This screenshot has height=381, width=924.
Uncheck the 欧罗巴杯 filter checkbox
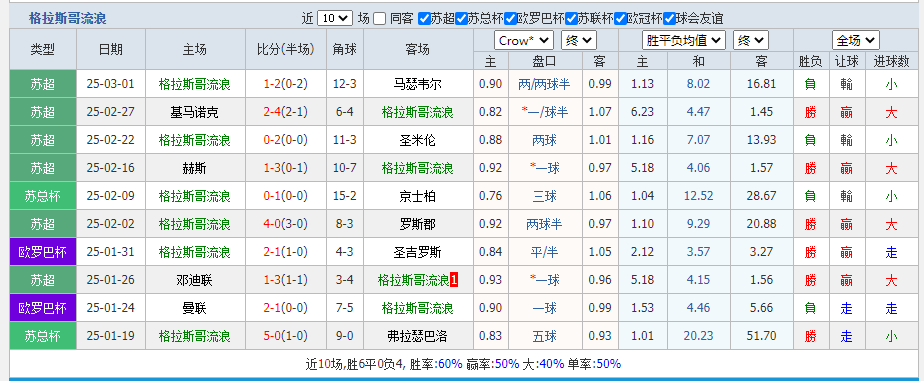[x=510, y=18]
